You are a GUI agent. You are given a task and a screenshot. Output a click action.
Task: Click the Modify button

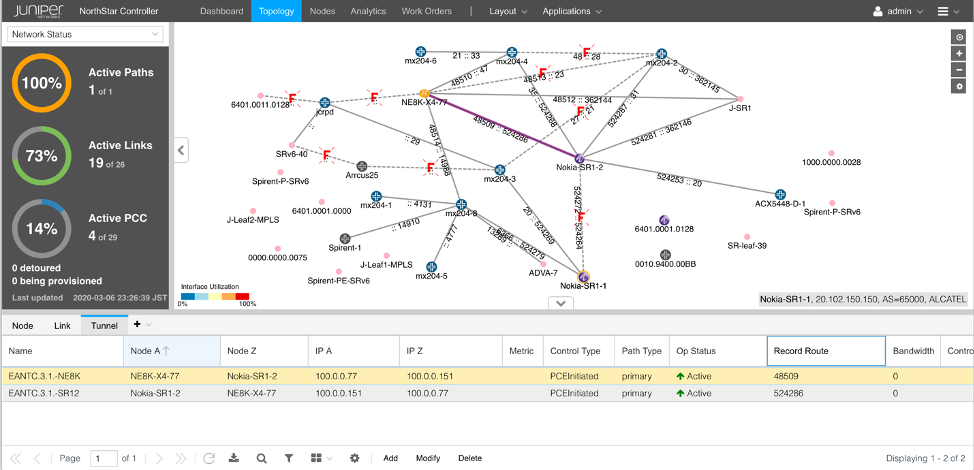coord(427,458)
